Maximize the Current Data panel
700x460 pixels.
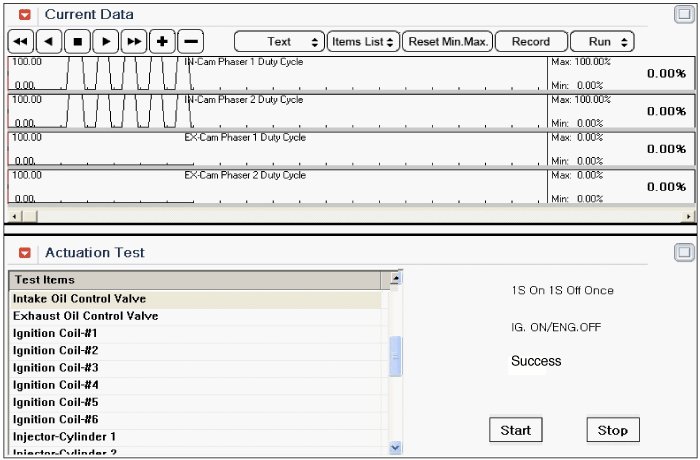[x=684, y=15]
